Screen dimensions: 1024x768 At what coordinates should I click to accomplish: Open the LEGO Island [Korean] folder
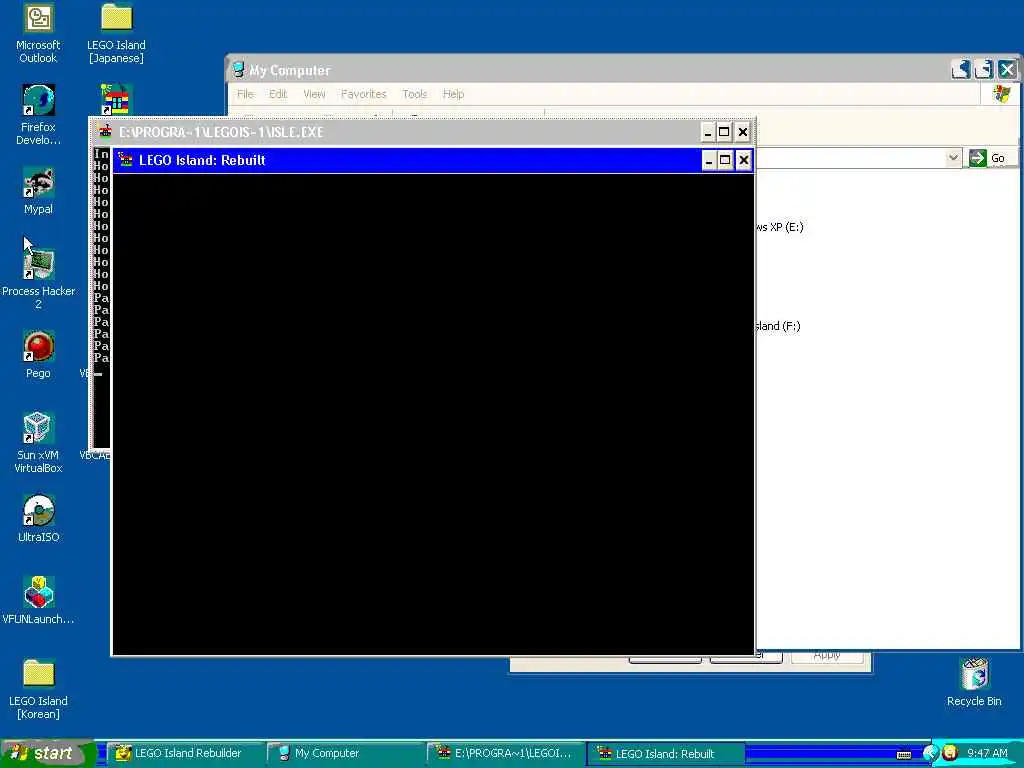point(38,689)
